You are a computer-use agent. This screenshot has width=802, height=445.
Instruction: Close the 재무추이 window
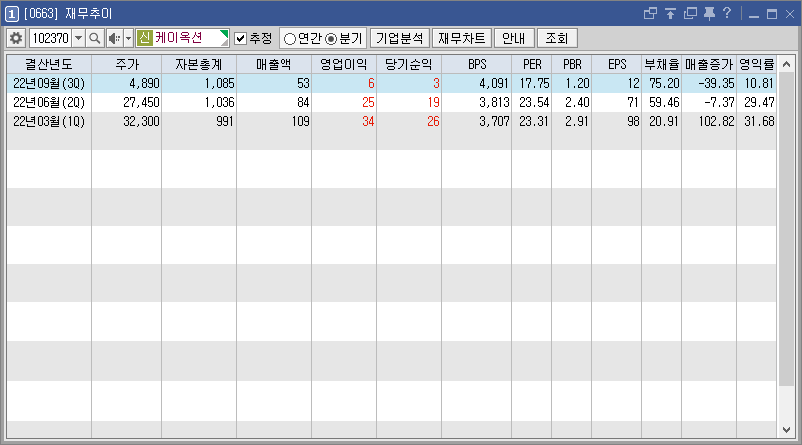(790, 14)
